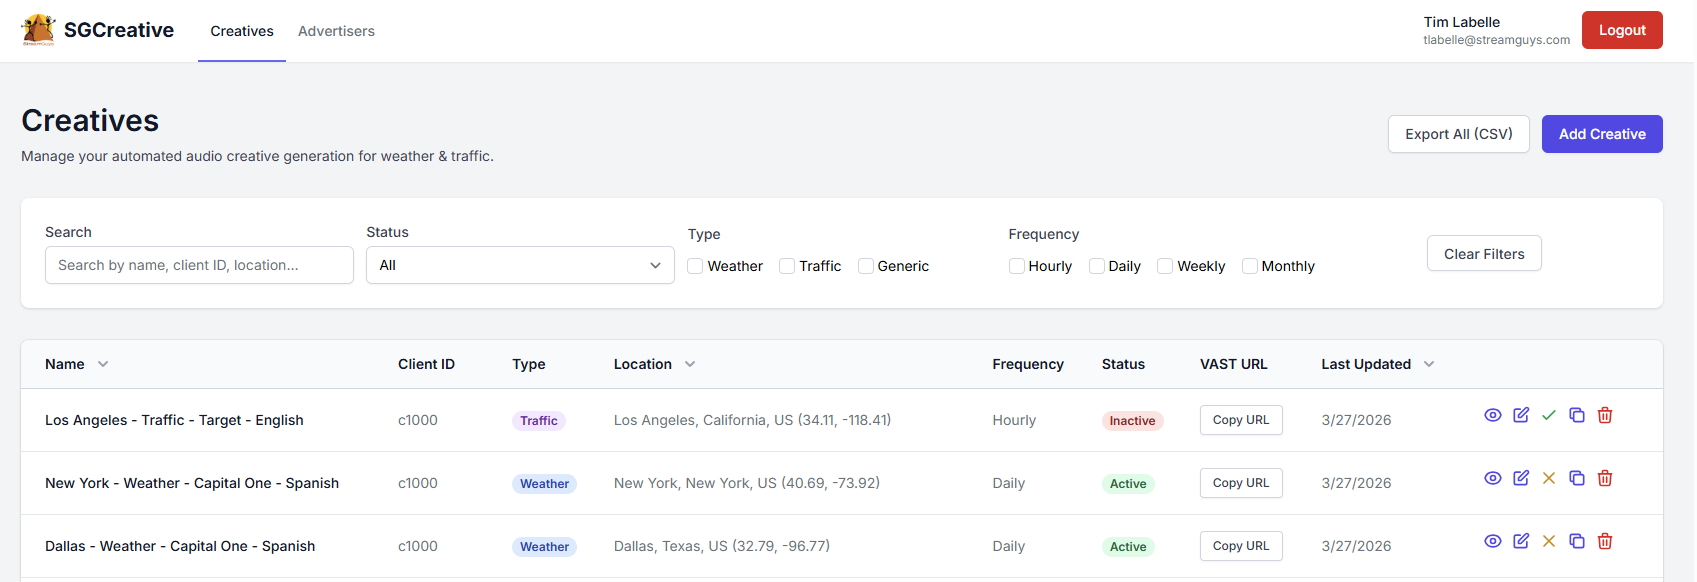Tick the Hourly frequency checkbox
1697x582 pixels.
(x=1016, y=266)
